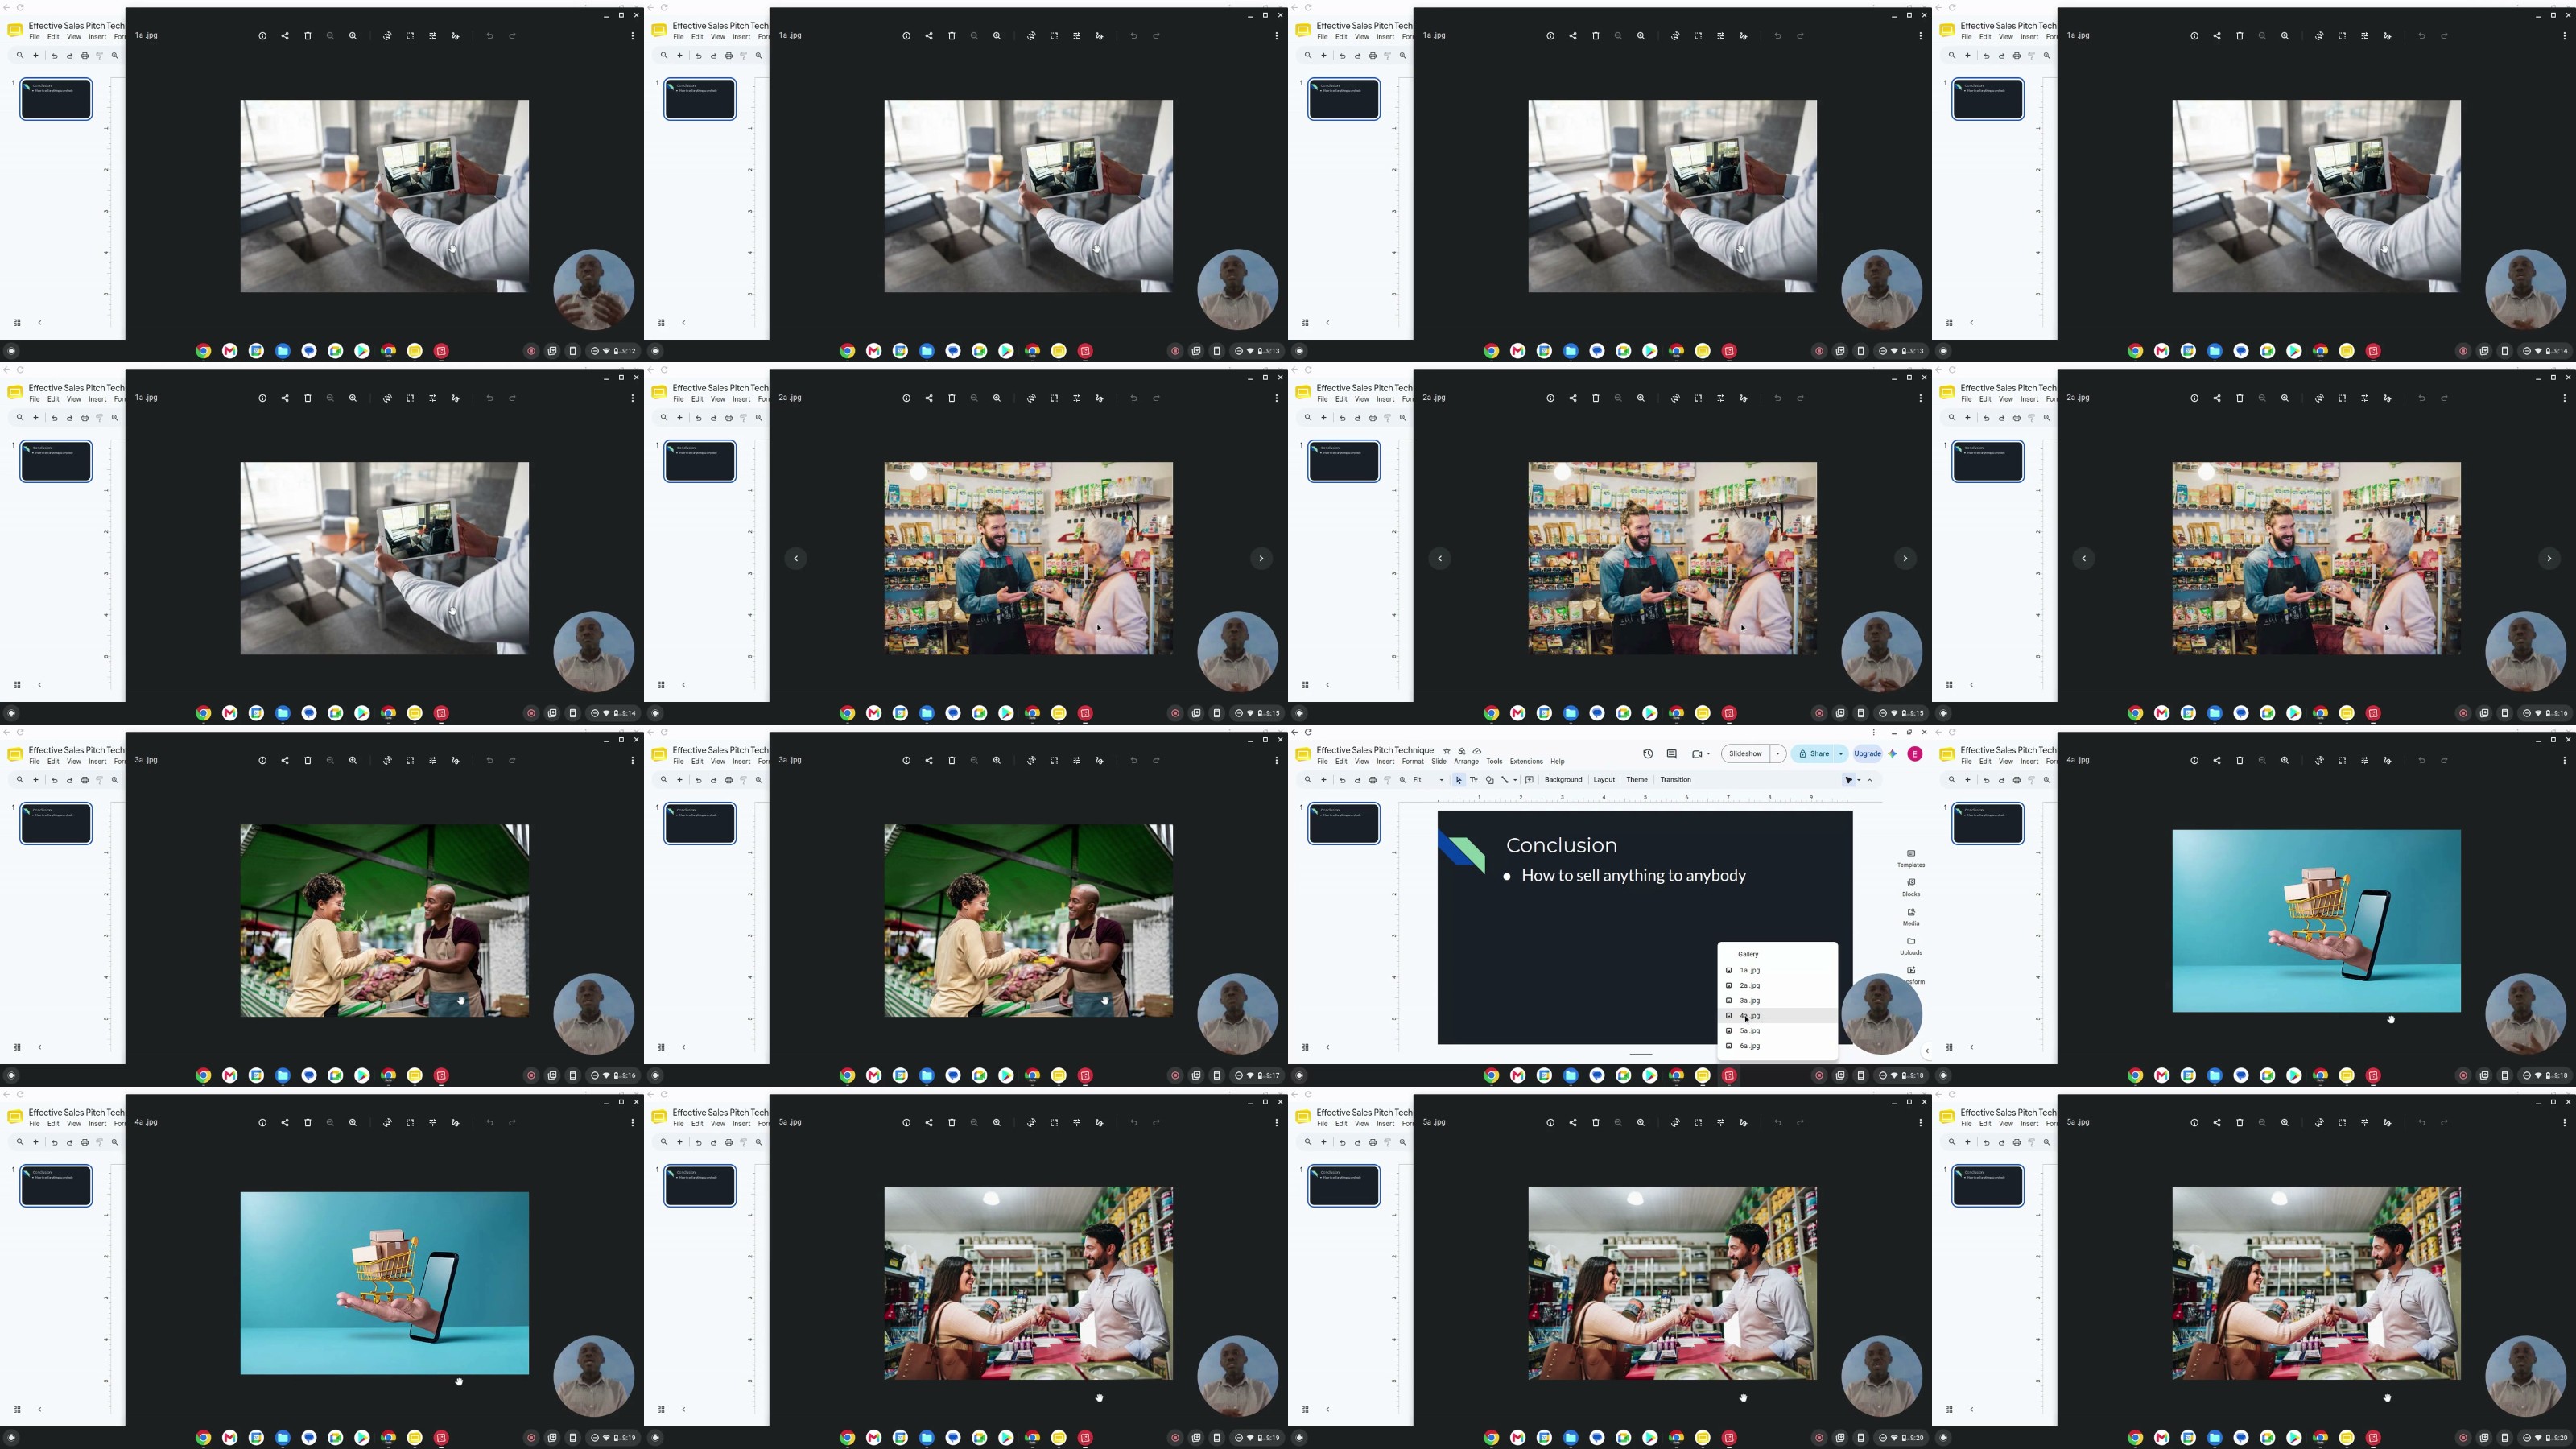Open the Blocks side panel
Viewport: 2576px width, 1449px height.
click(x=1911, y=887)
